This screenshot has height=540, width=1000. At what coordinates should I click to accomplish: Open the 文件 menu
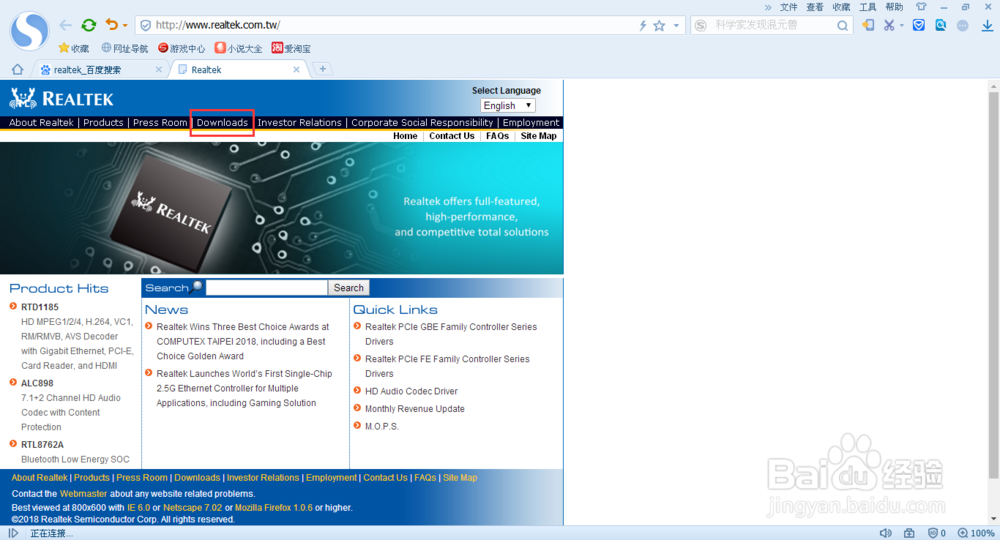click(x=789, y=7)
